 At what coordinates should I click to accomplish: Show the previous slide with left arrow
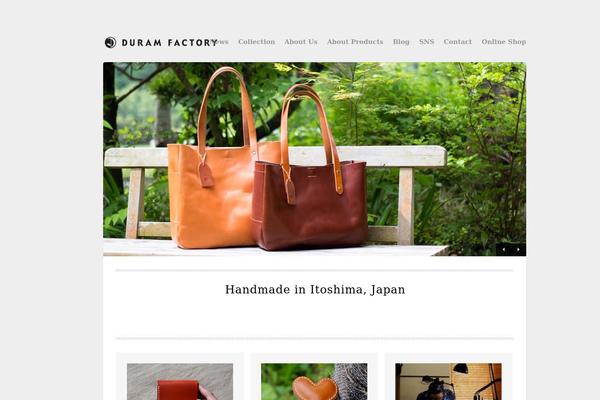click(x=504, y=250)
